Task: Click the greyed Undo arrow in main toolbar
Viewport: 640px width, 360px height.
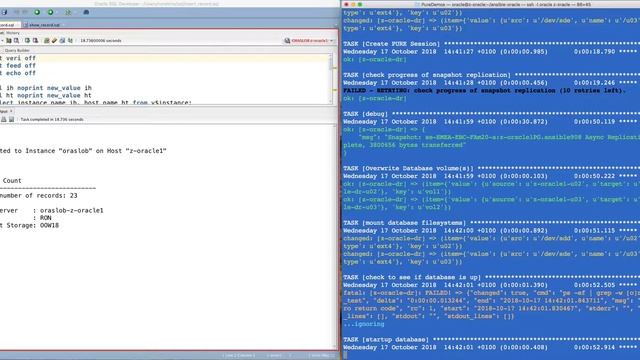Action: click(x=17, y=12)
